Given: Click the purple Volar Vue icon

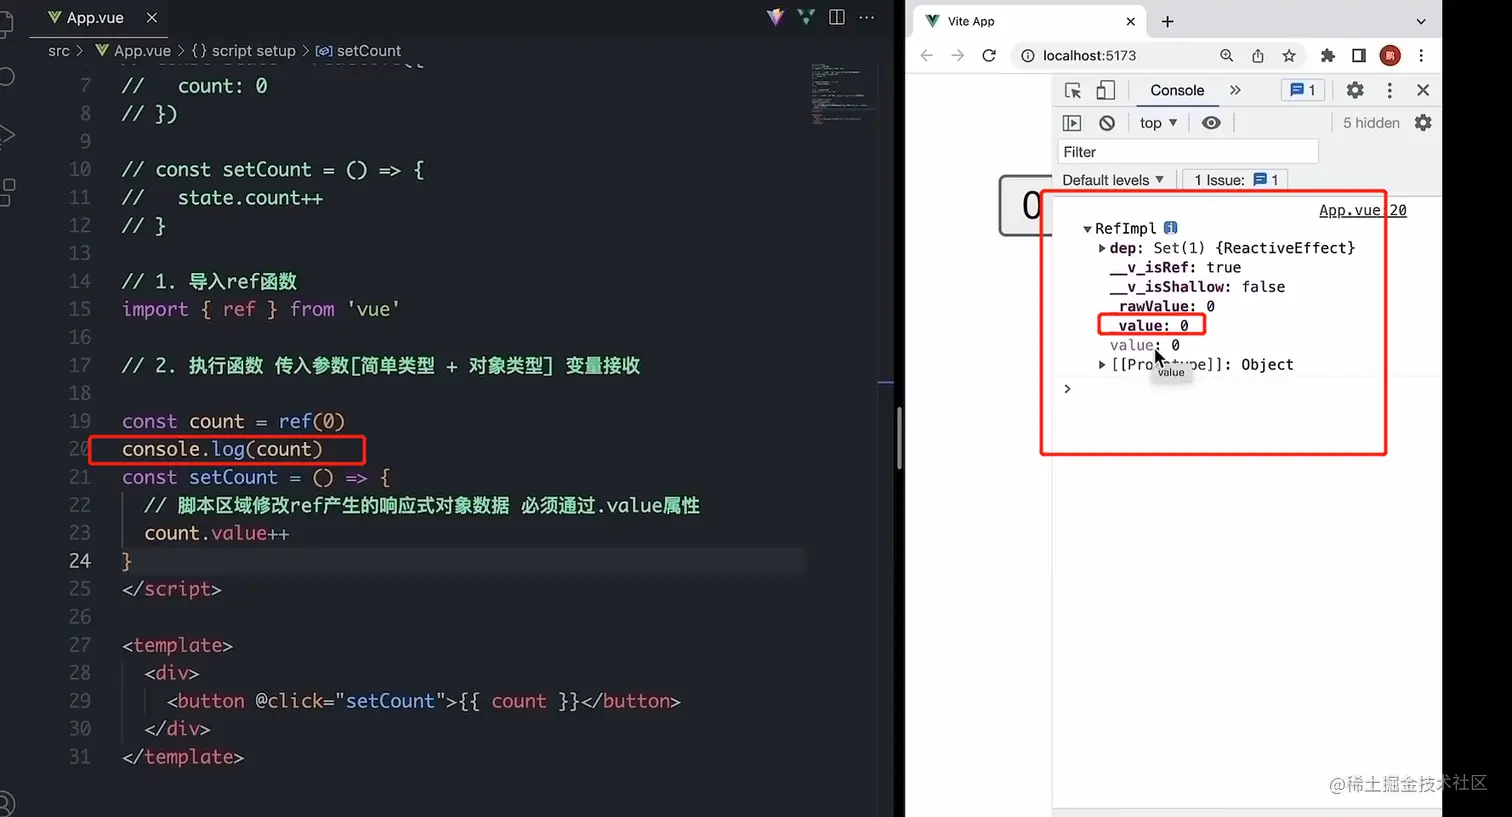Looking at the screenshot, I should point(775,17).
